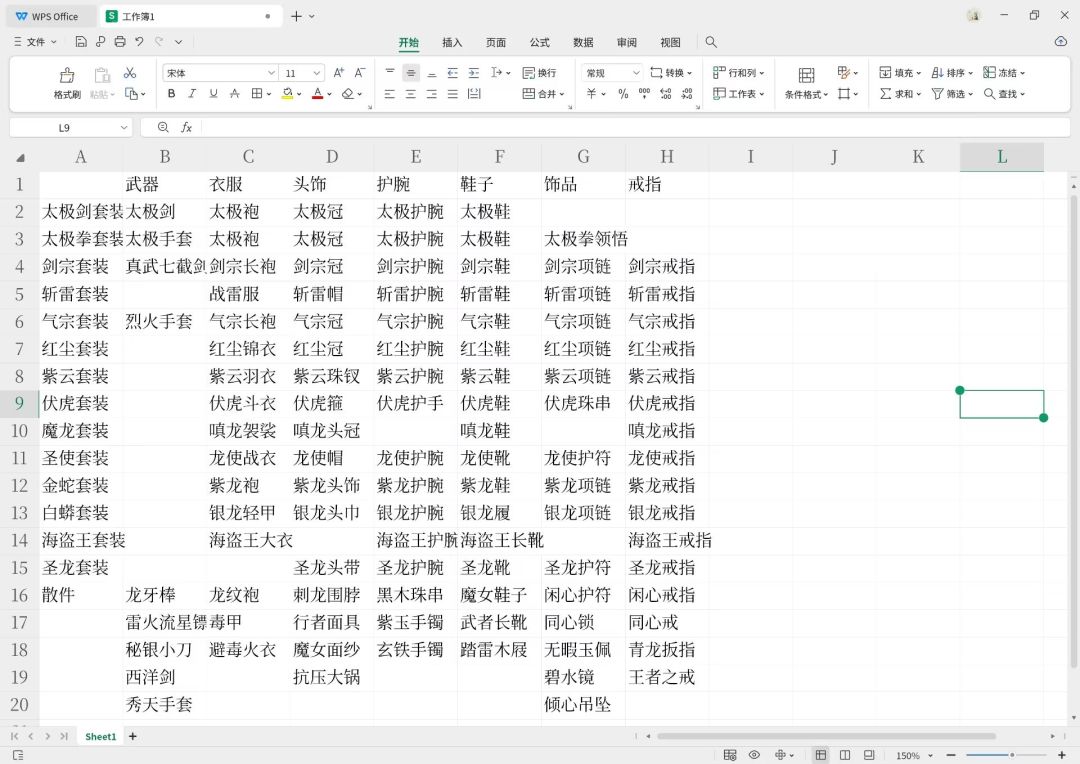Open the font size dropdown showing 11
Image resolution: width=1080 pixels, height=764 pixels.
(x=316, y=72)
